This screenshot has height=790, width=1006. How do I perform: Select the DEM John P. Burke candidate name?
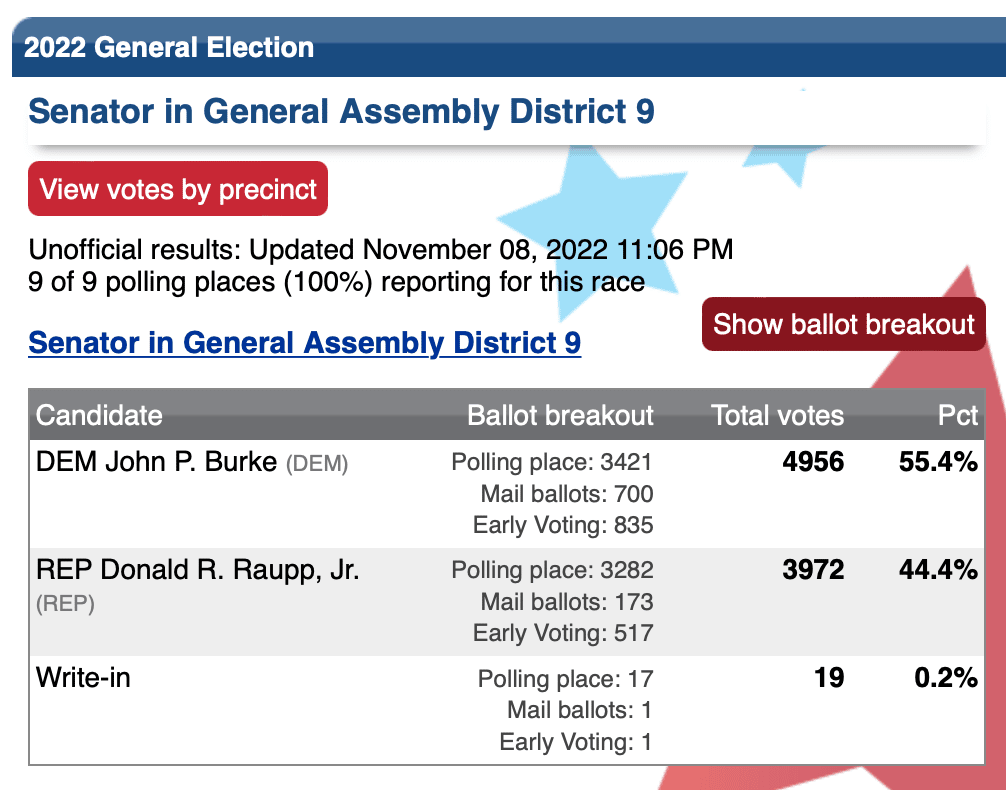[157, 462]
